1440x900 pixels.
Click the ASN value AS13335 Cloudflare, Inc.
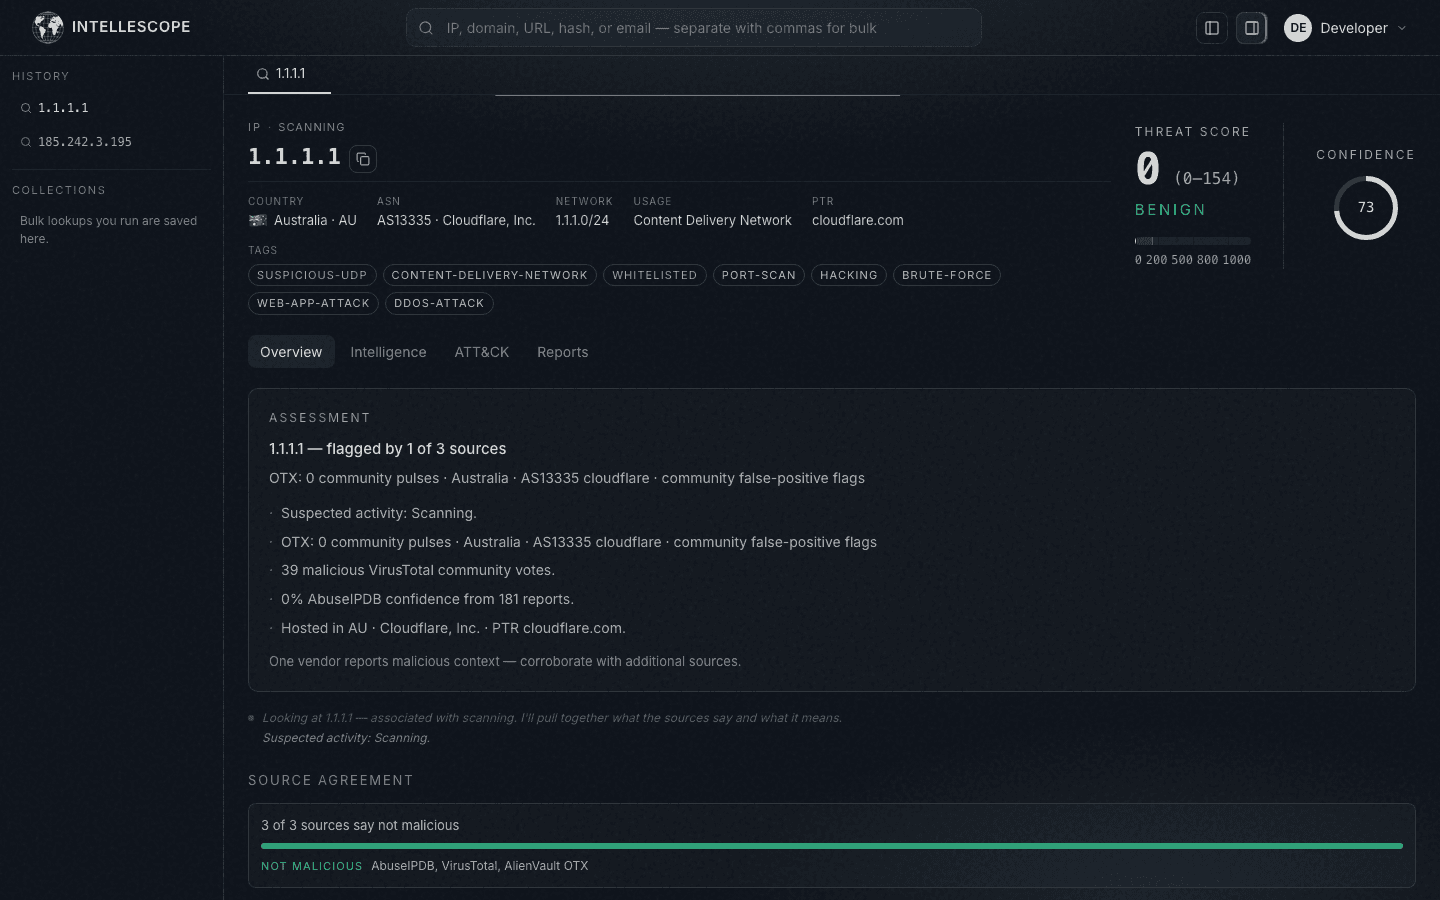point(456,220)
